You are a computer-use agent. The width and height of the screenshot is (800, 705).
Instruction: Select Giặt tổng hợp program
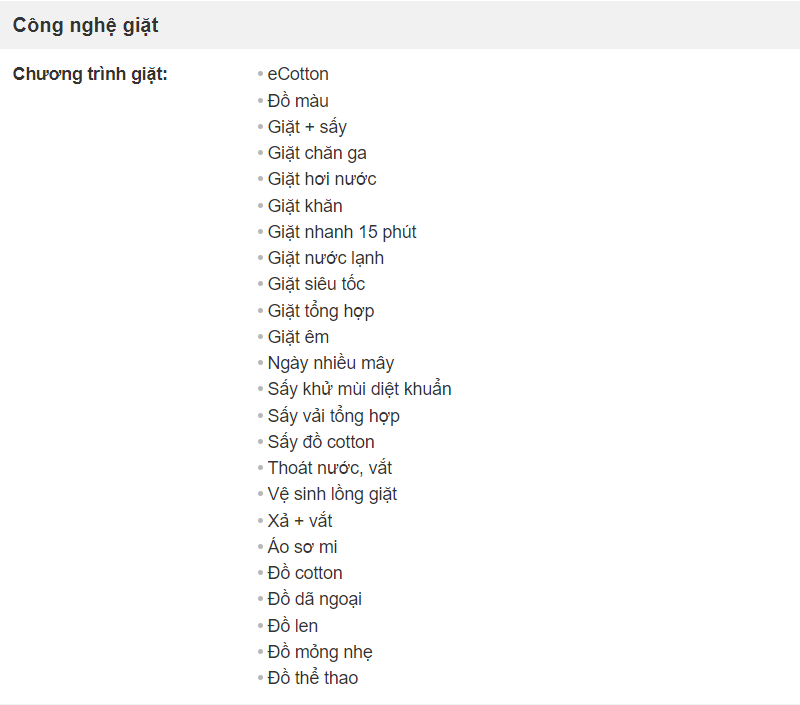pyautogui.click(x=321, y=311)
